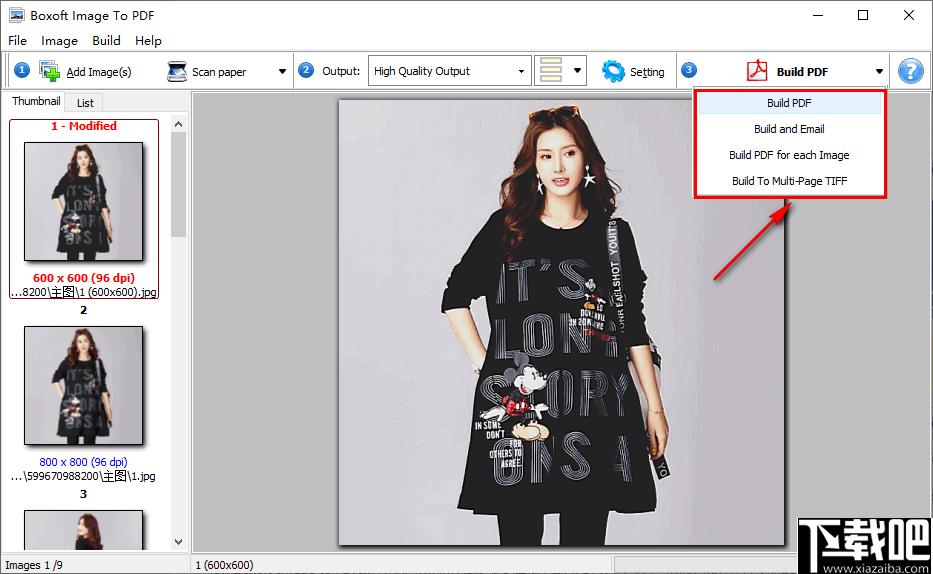Click the Boxoft app icon in title bar
Viewport: 933px width, 574px height.
click(x=17, y=15)
